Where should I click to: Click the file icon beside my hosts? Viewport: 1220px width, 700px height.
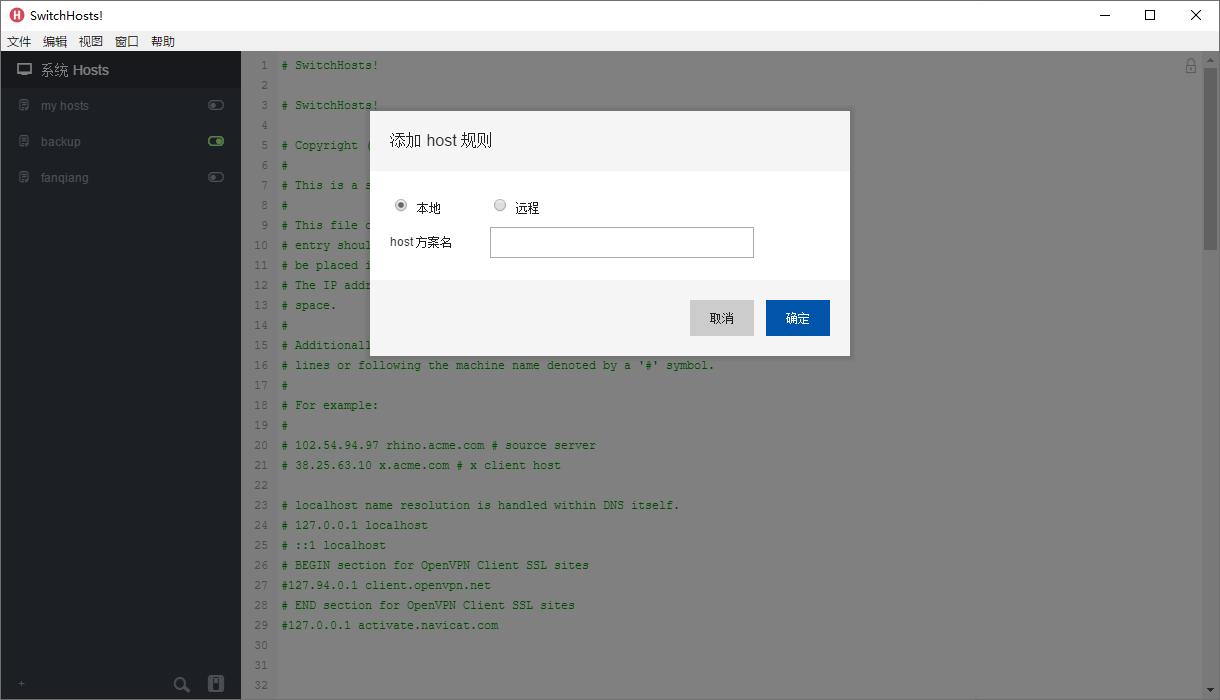(23, 105)
